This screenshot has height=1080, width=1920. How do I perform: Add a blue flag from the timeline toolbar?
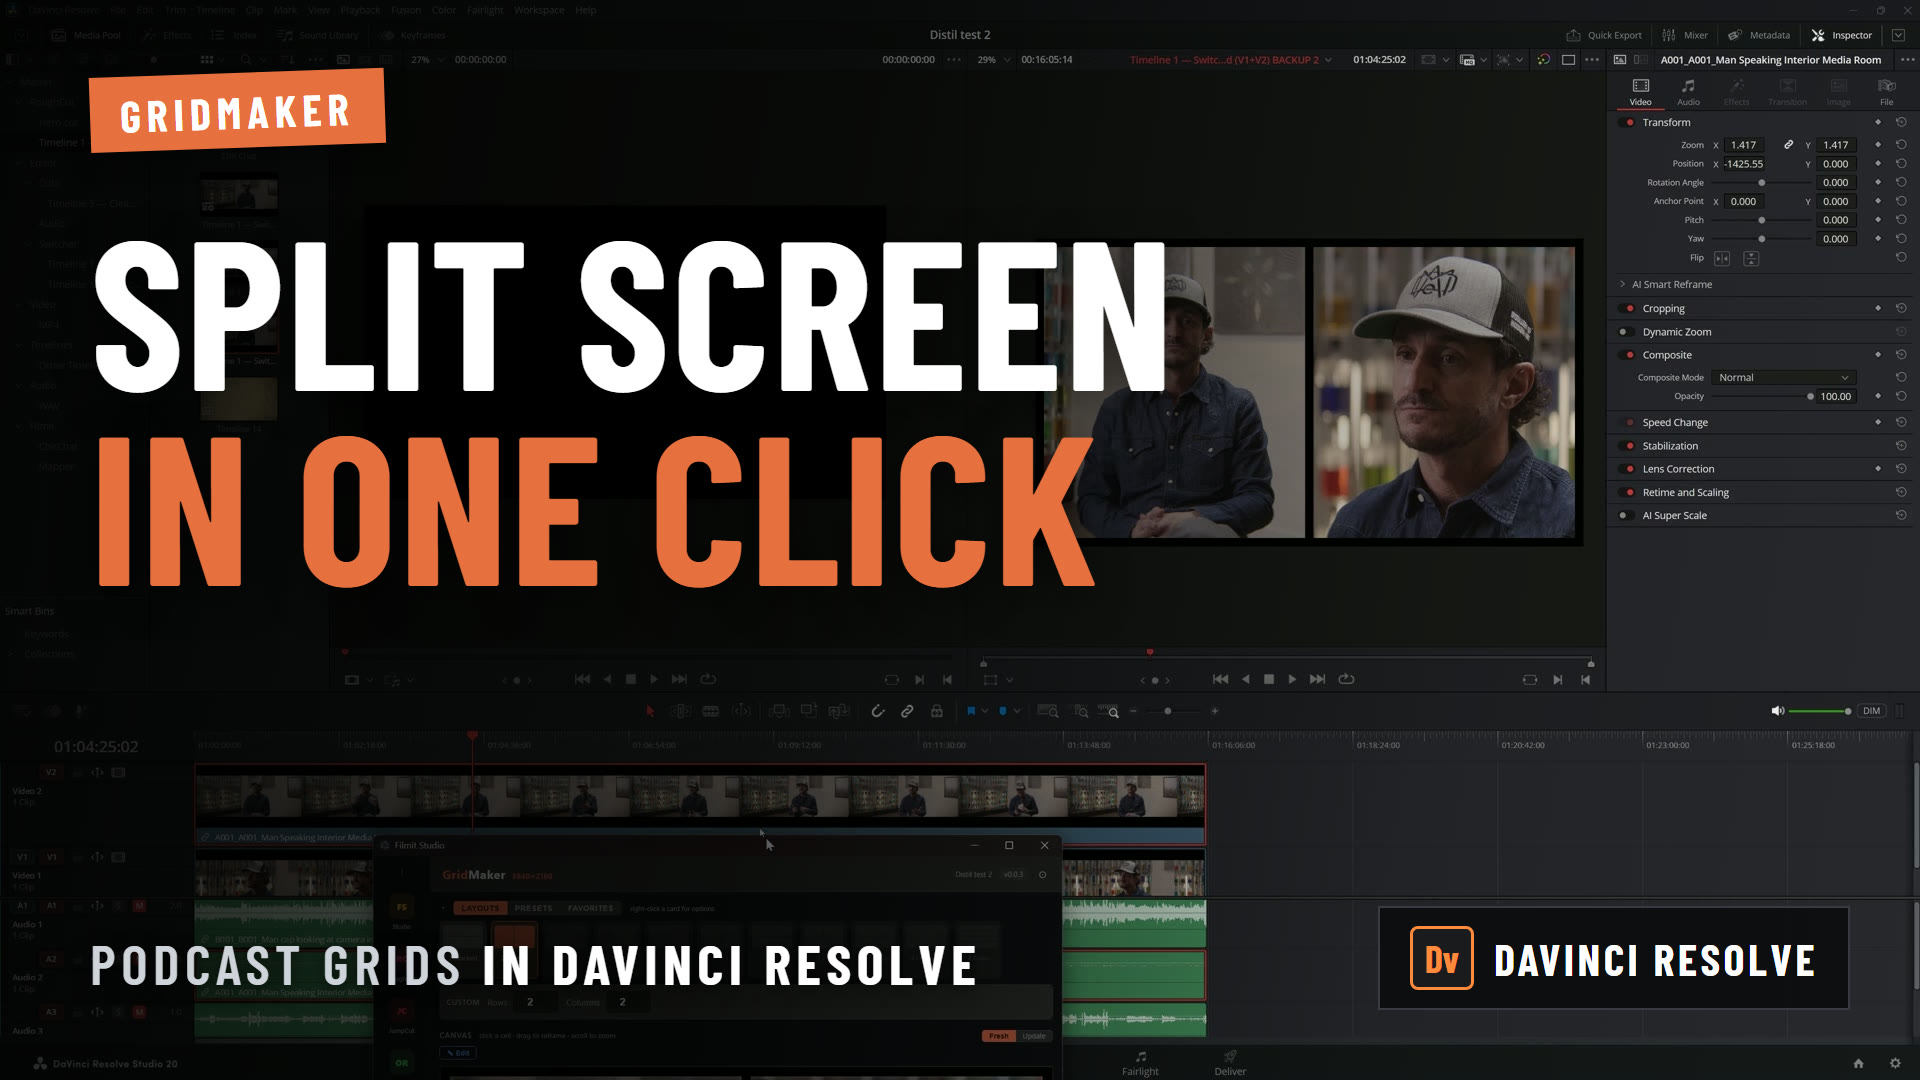coord(971,711)
